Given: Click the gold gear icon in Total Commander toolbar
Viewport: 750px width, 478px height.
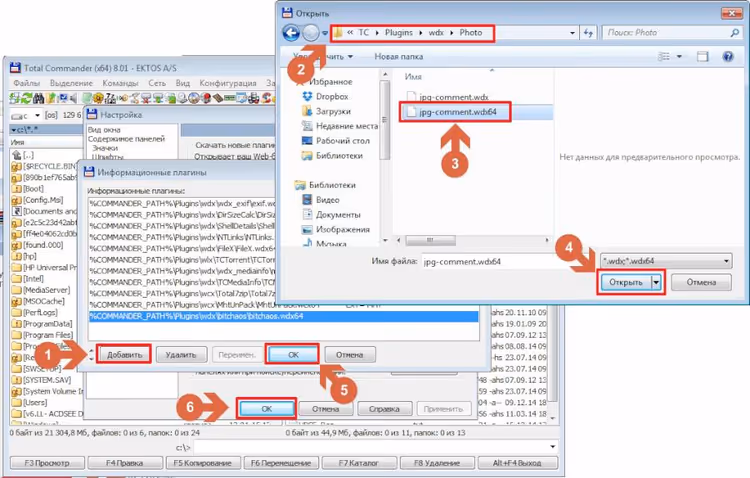Looking at the screenshot, I should (x=99, y=98).
